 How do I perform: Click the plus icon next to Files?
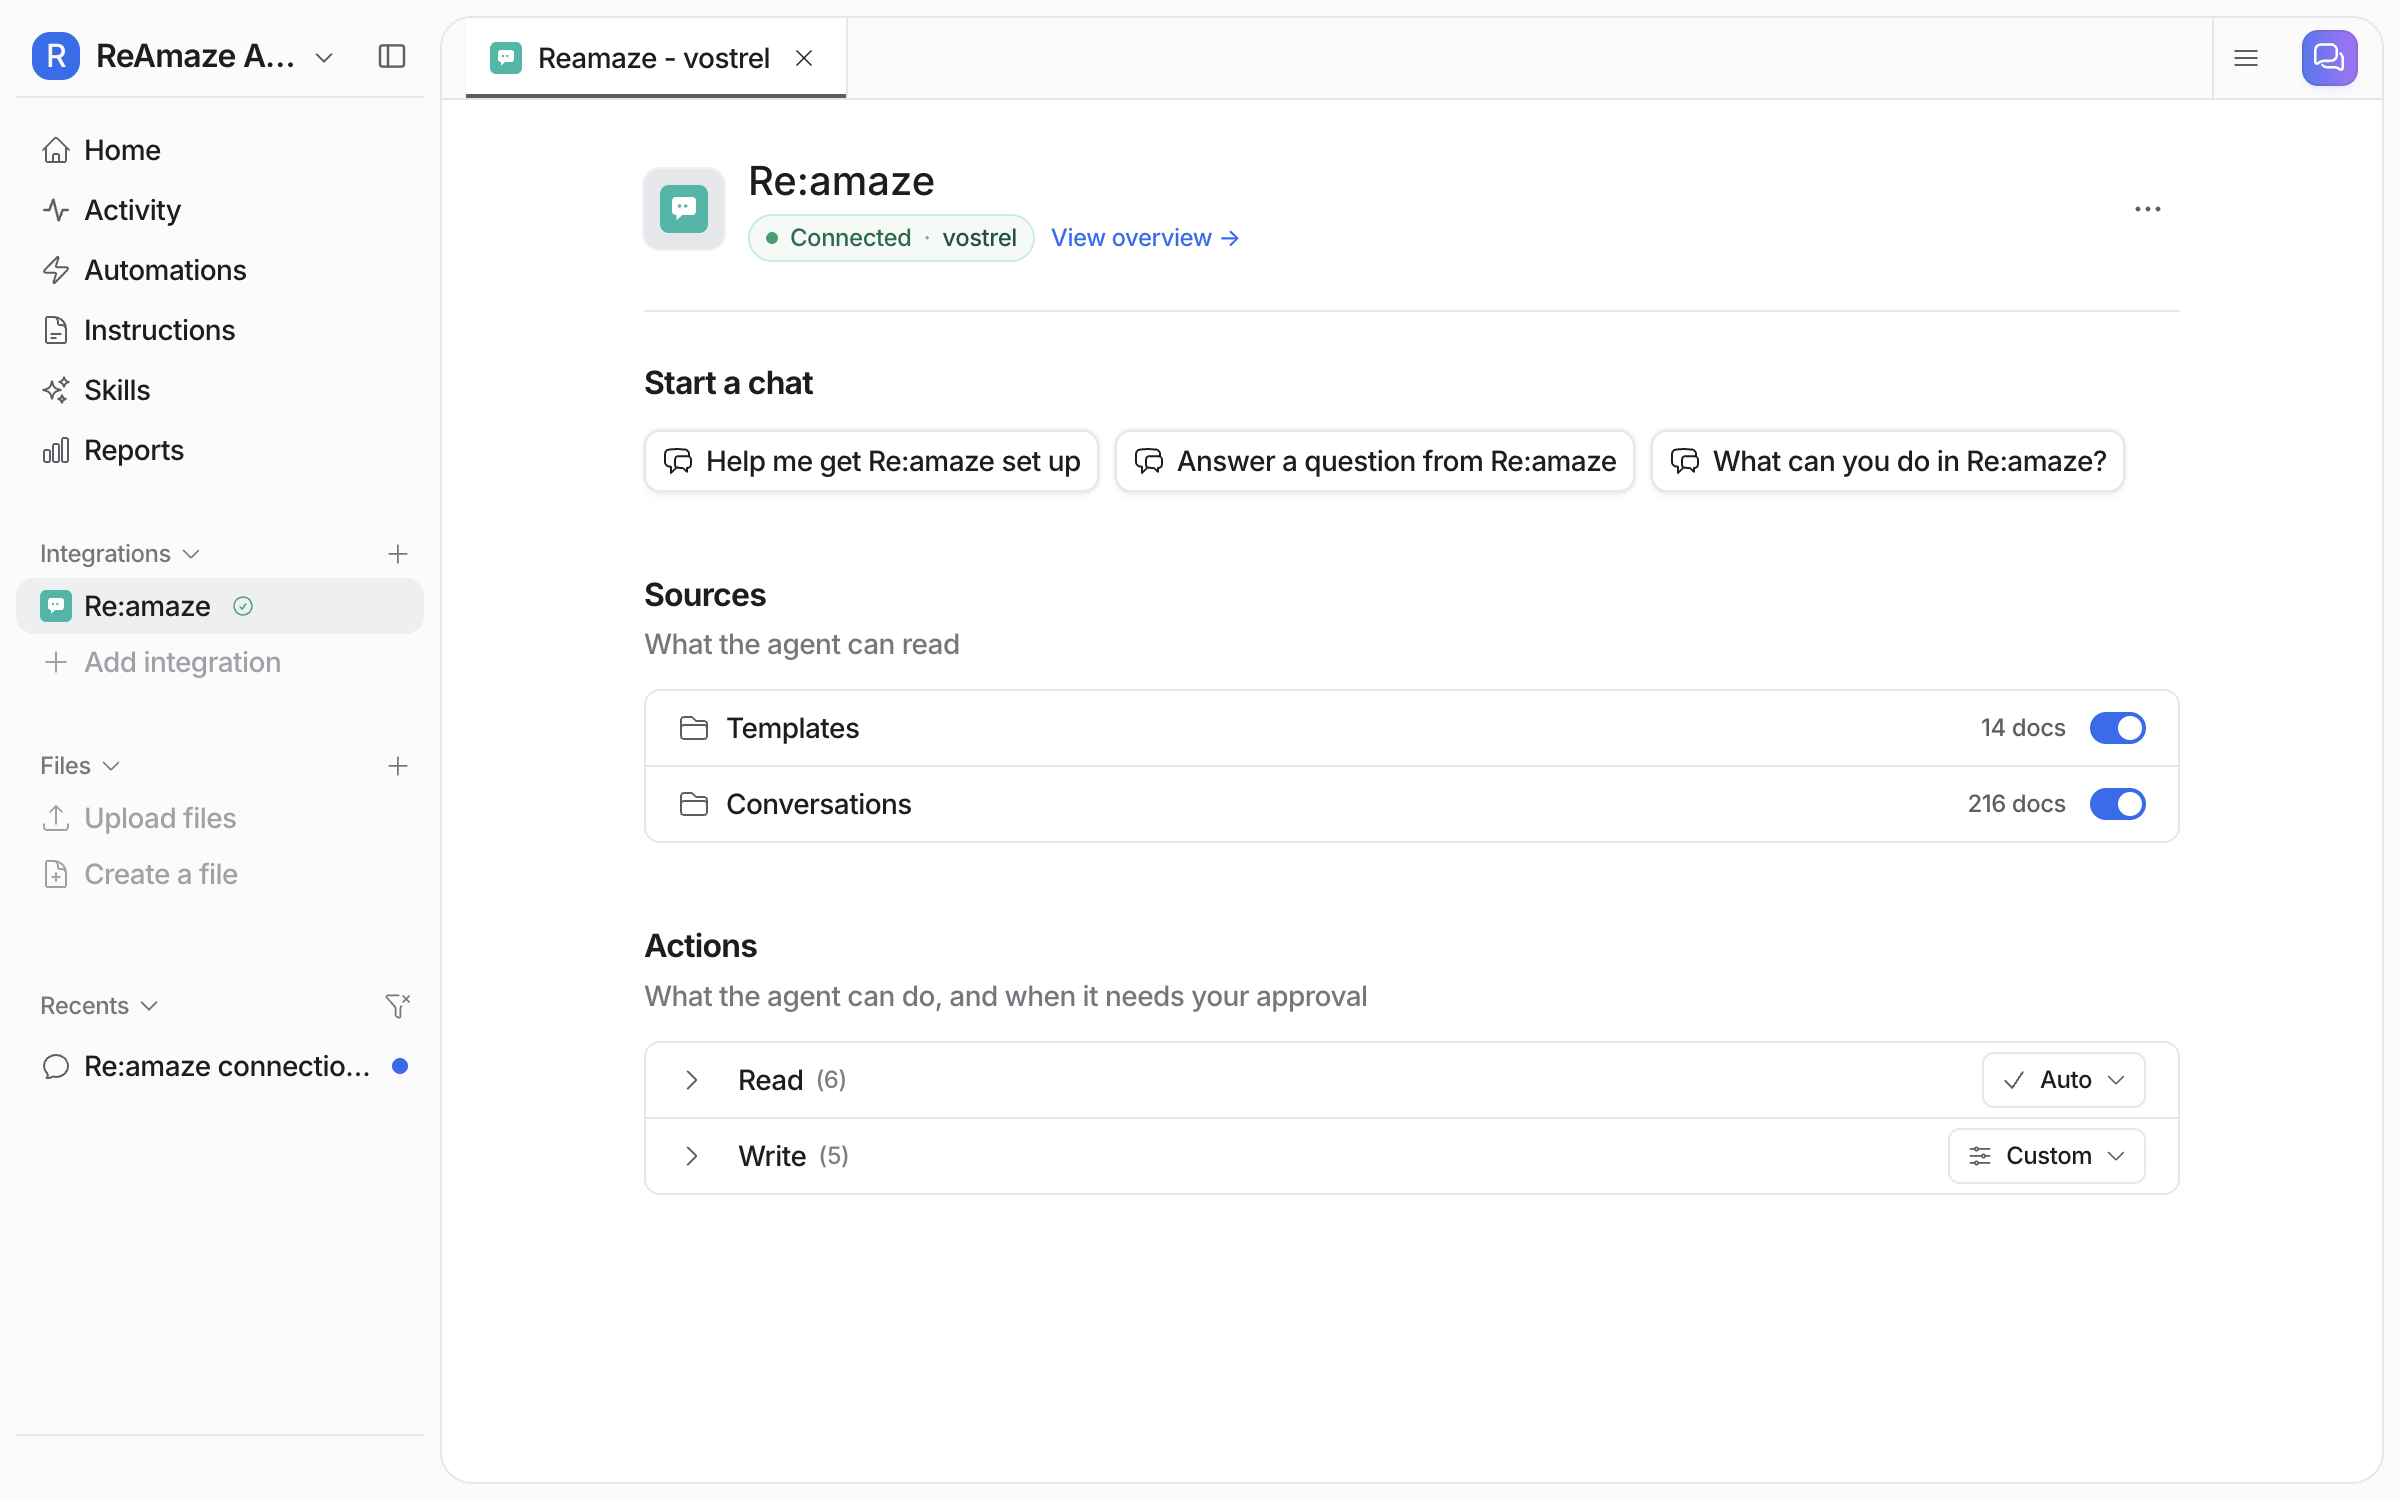398,766
